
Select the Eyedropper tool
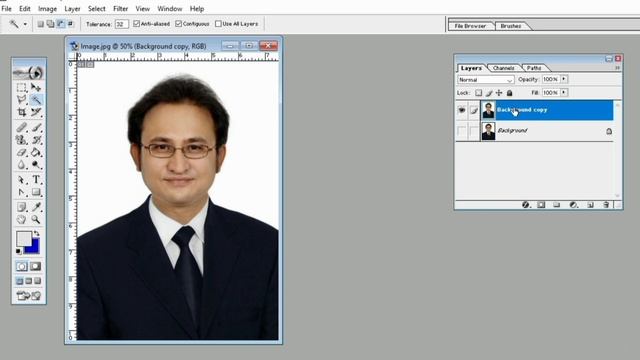click(36, 207)
